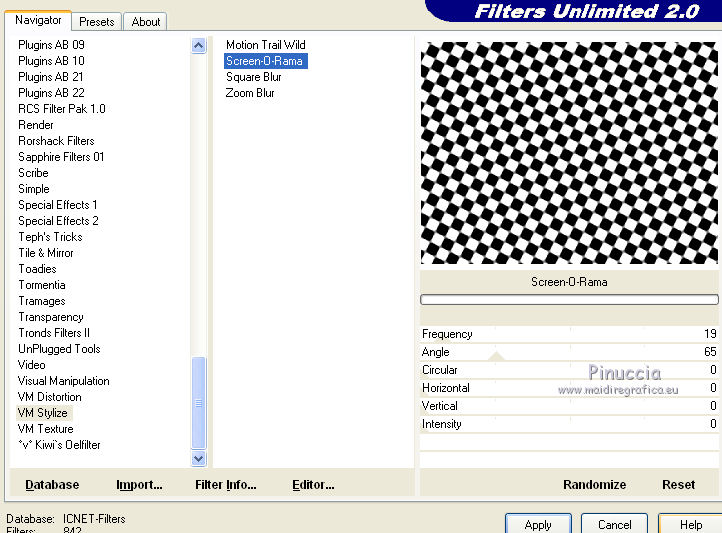Open Visual Manipulation category
The height and width of the screenshot is (533, 722).
point(64,381)
